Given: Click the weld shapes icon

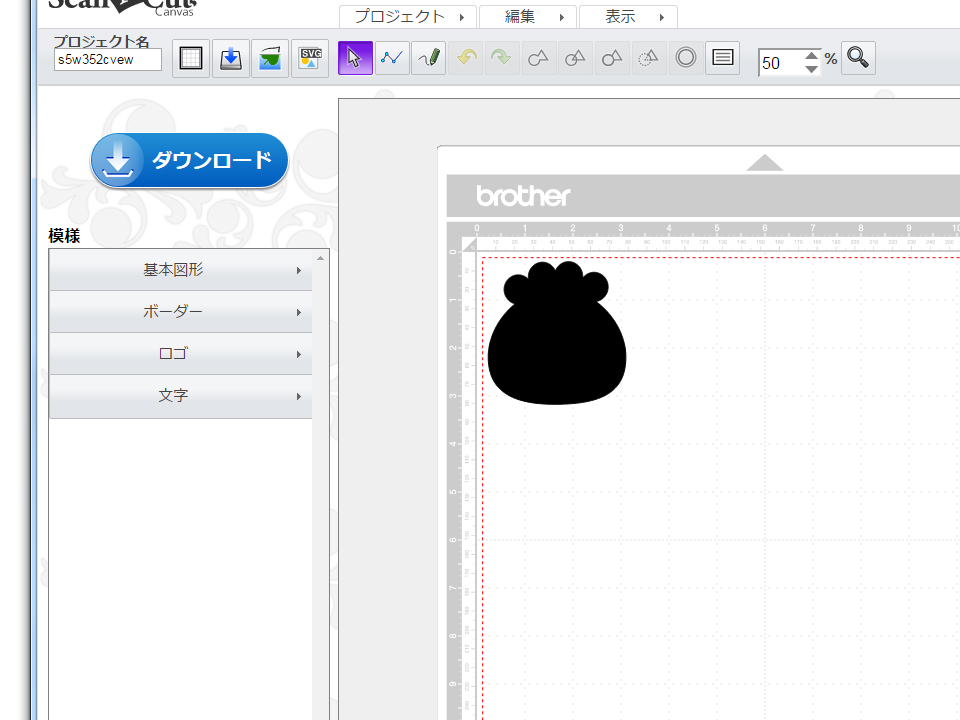Looking at the screenshot, I should coord(539,58).
